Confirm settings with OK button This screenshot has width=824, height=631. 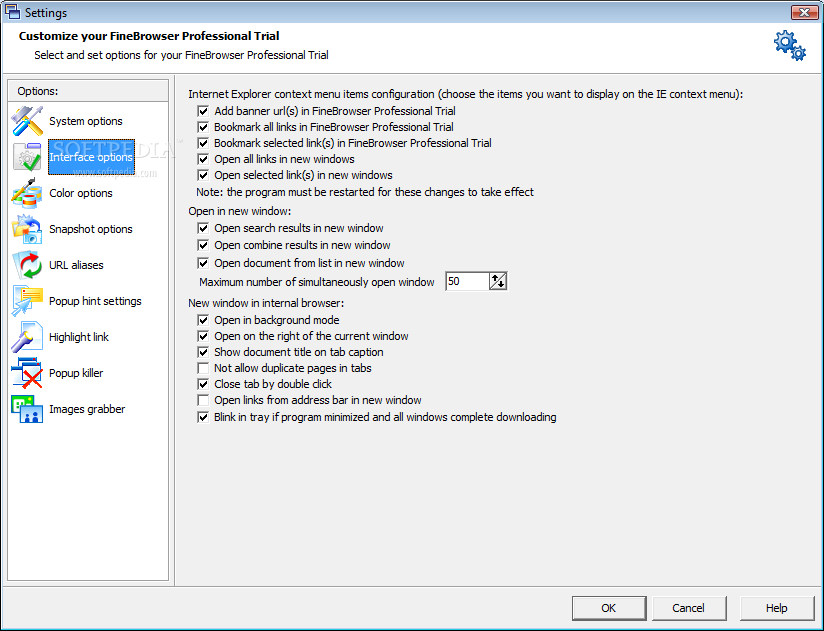(609, 608)
